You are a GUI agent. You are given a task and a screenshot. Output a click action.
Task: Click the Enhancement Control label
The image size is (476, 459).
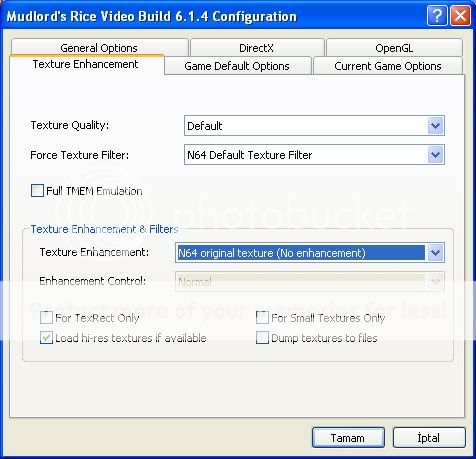coord(93,281)
